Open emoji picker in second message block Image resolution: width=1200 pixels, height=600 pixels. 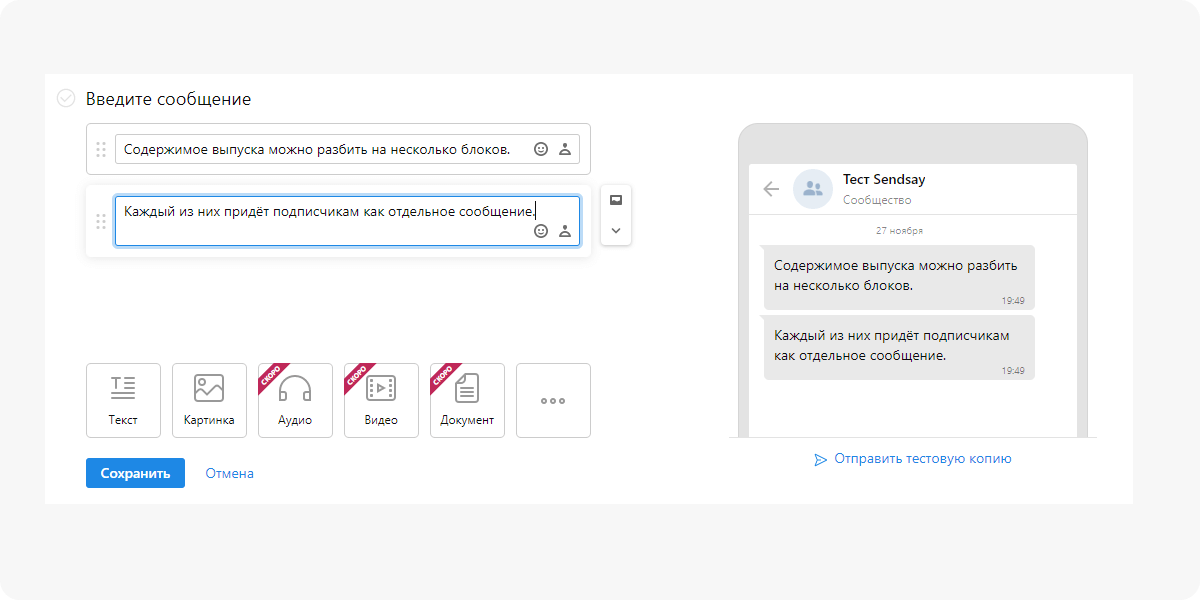[x=541, y=231]
